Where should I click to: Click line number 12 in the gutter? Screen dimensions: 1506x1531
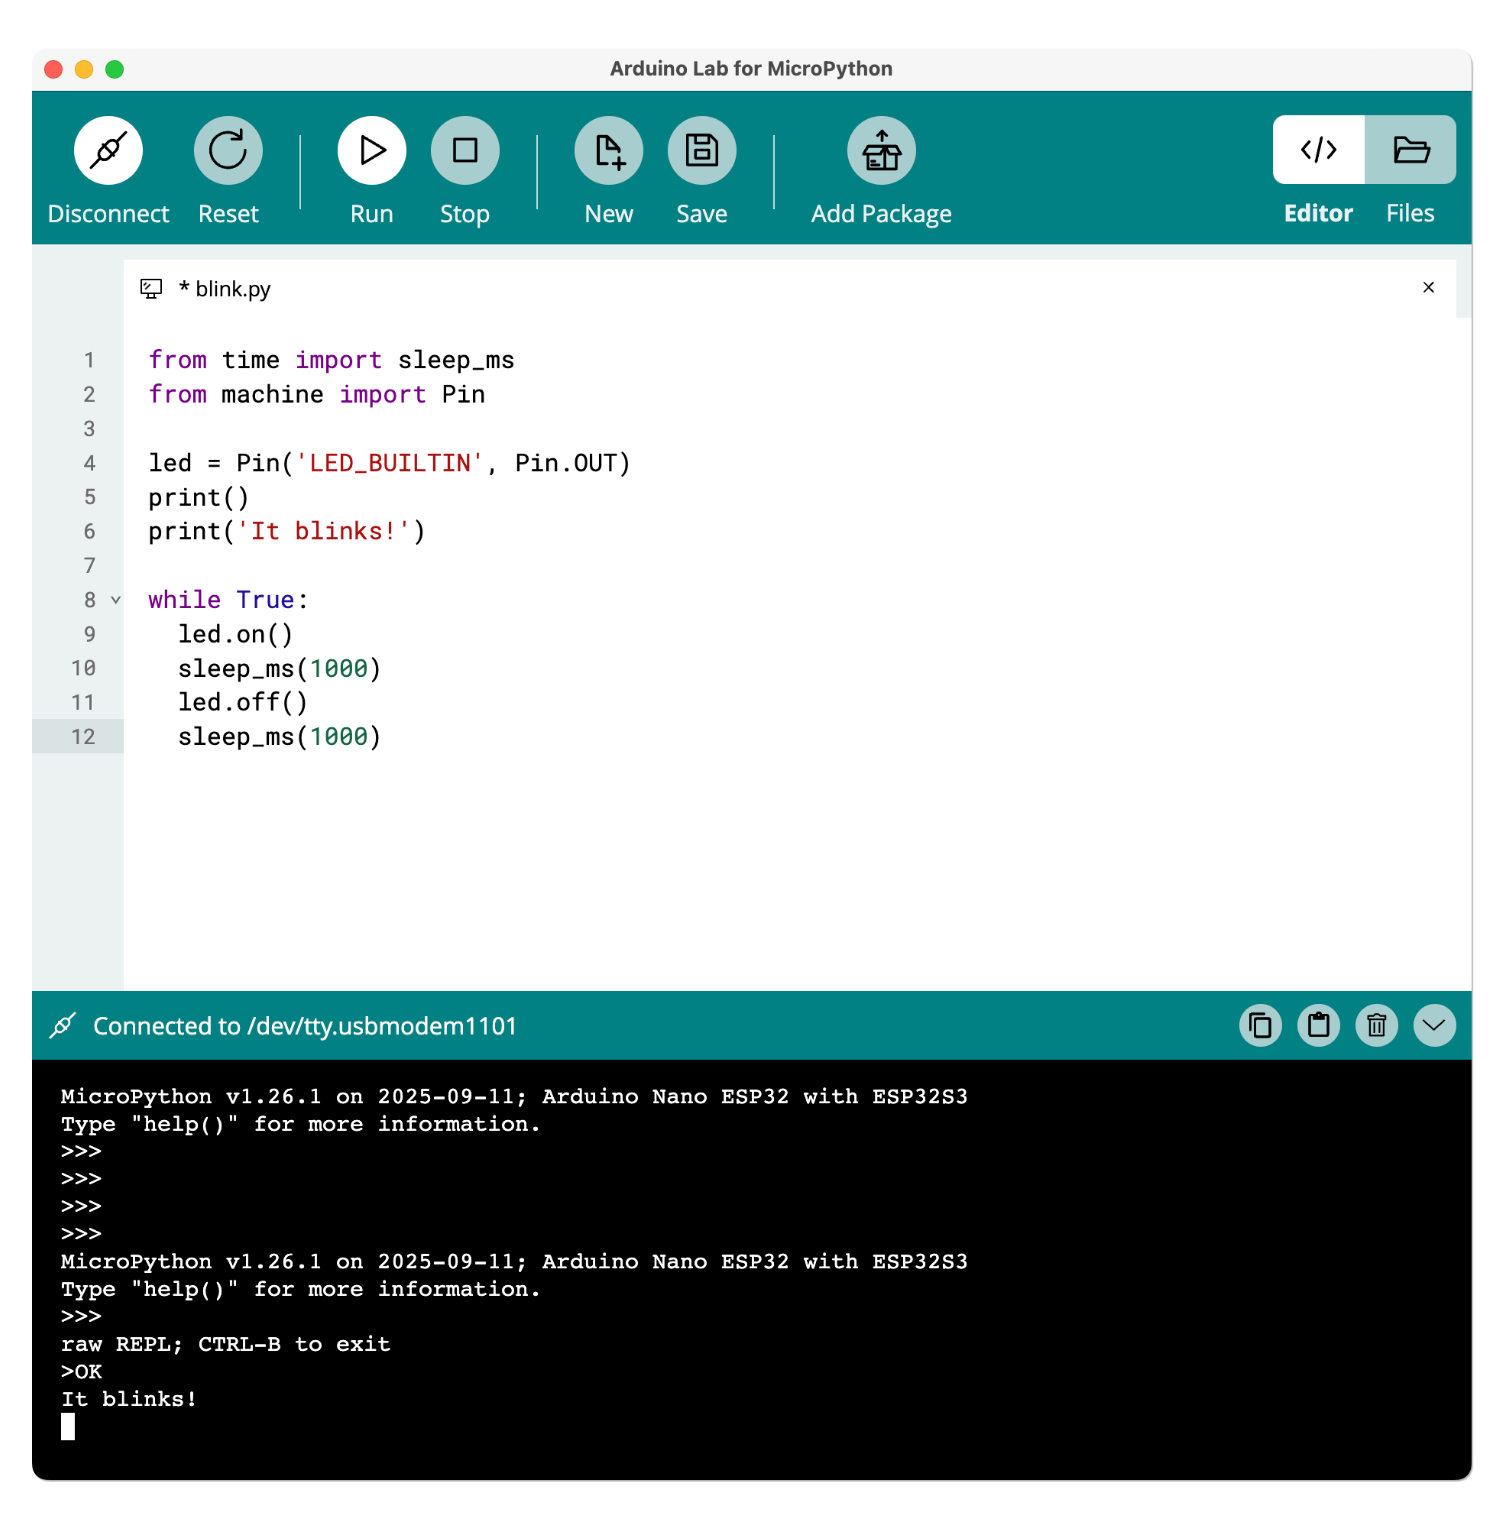point(83,737)
